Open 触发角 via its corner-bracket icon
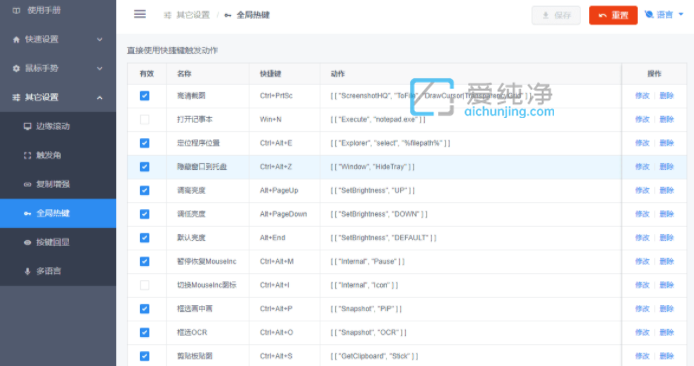This screenshot has width=694, height=366. click(x=27, y=155)
